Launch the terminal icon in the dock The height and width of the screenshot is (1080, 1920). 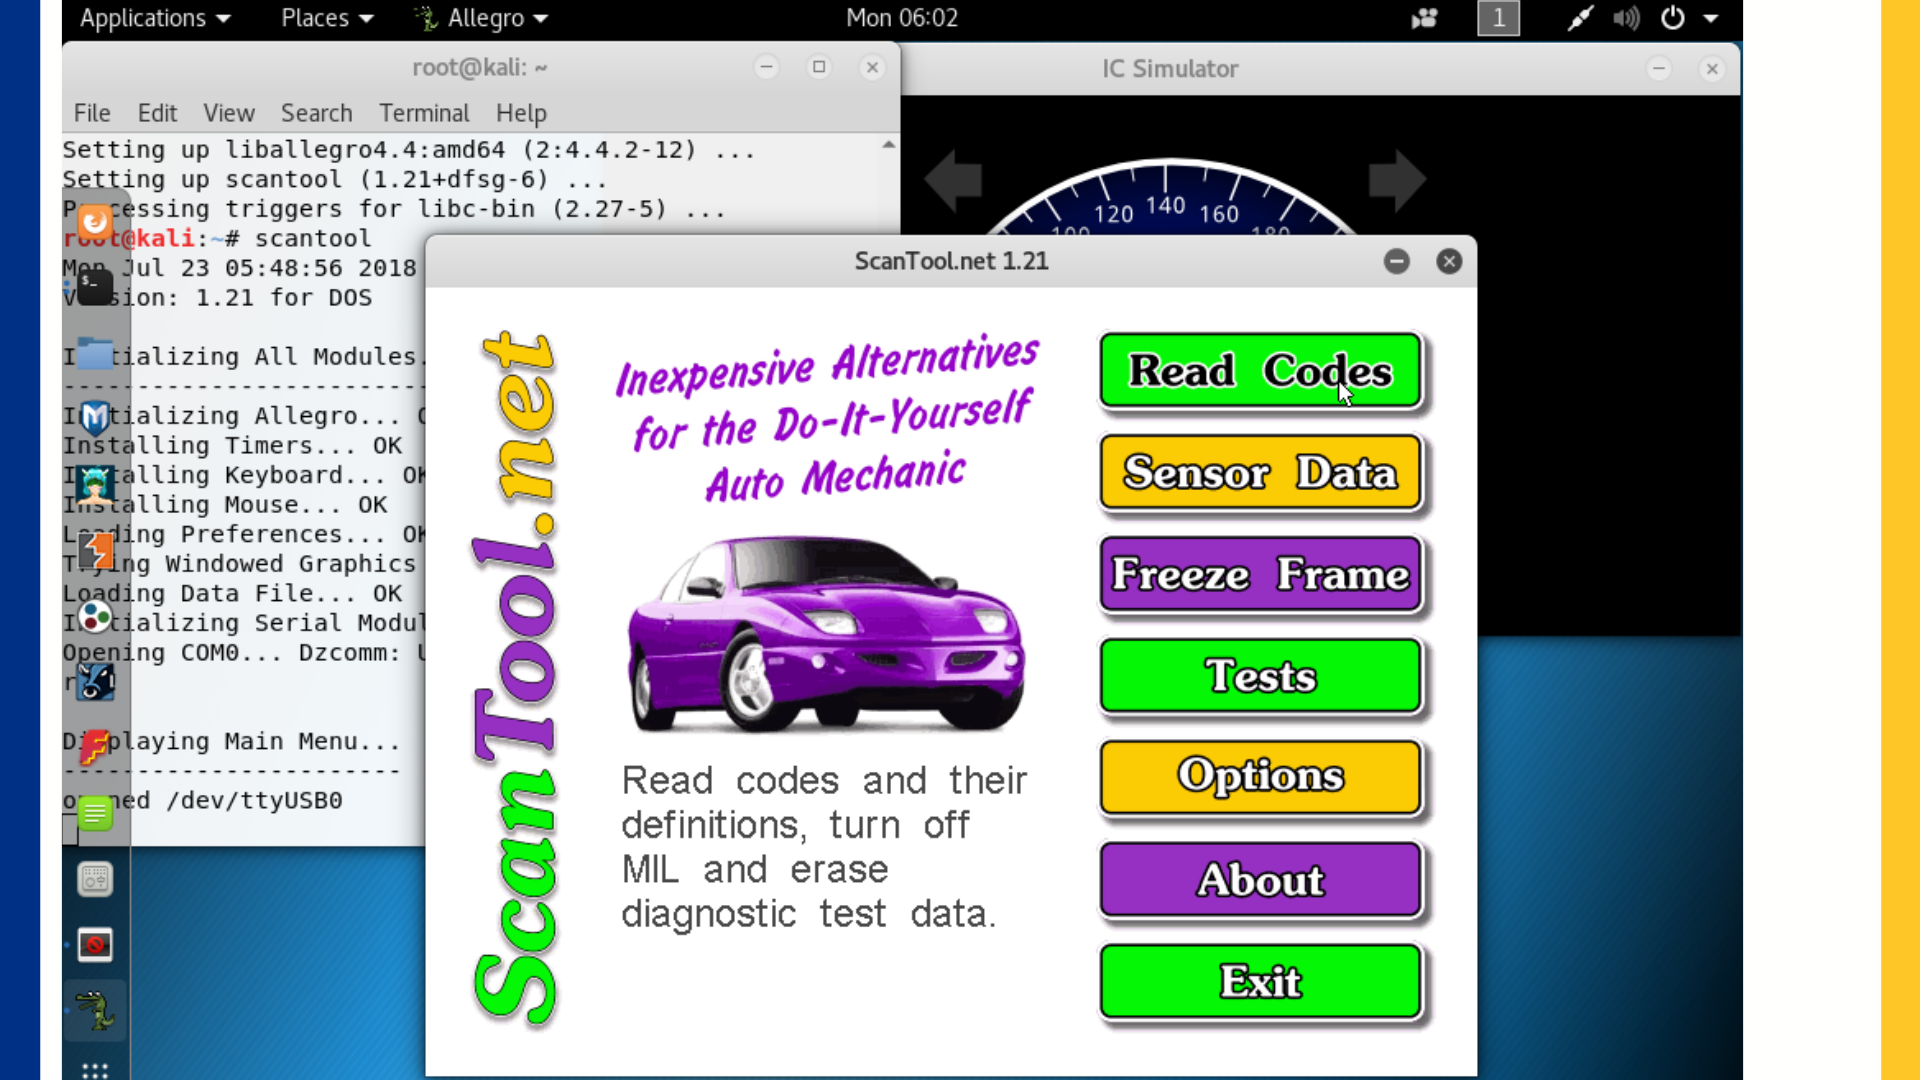click(95, 288)
